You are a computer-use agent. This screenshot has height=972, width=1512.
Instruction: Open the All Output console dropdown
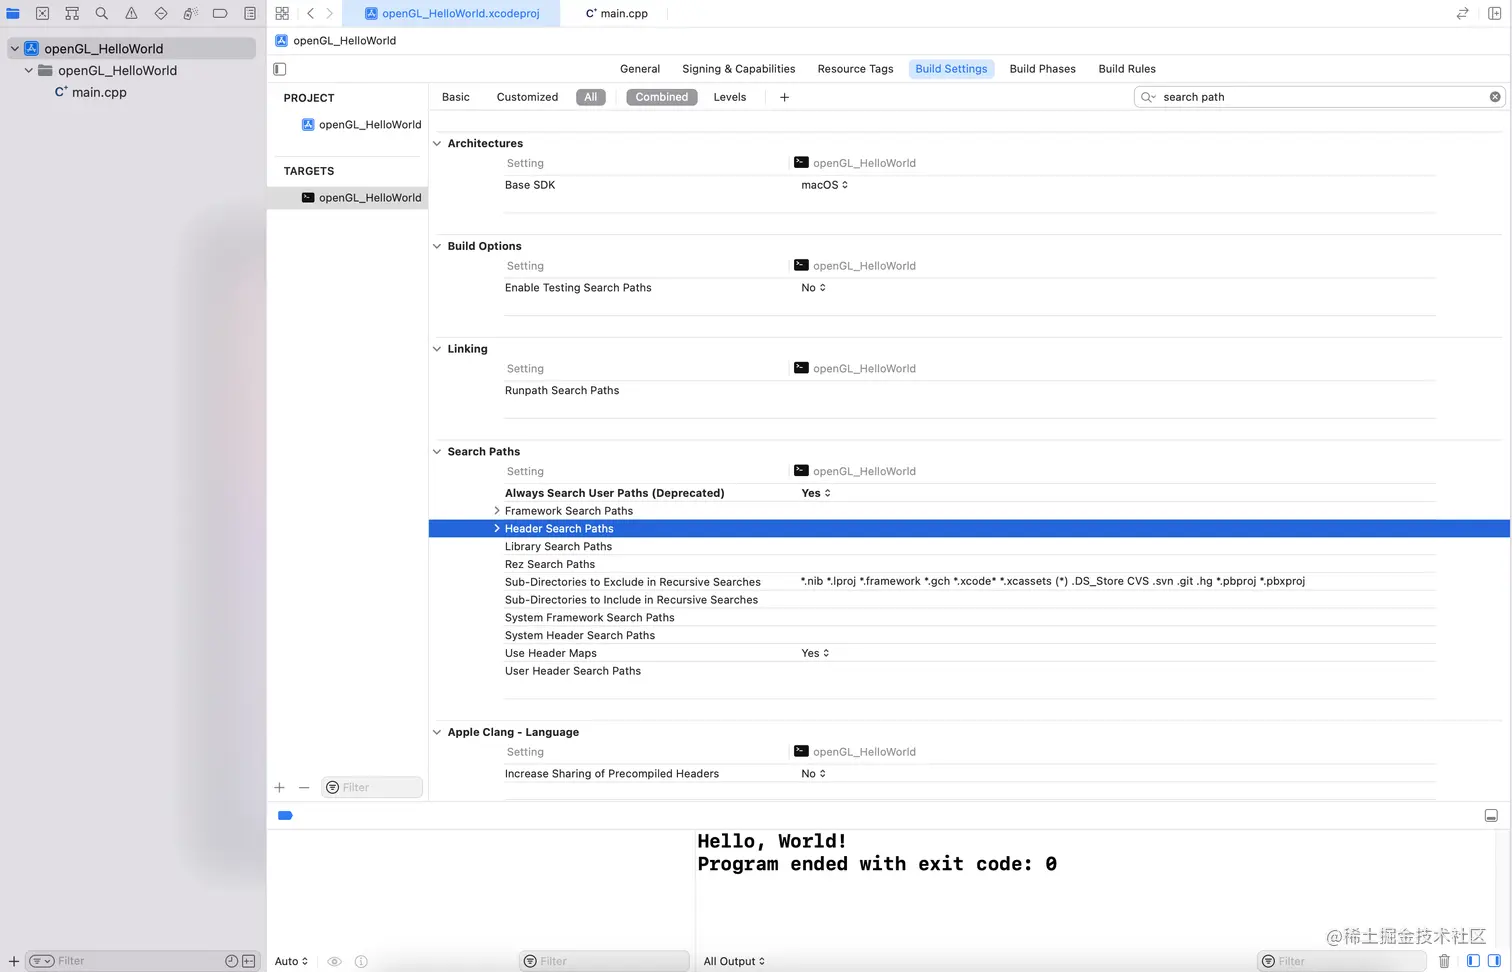tap(734, 962)
